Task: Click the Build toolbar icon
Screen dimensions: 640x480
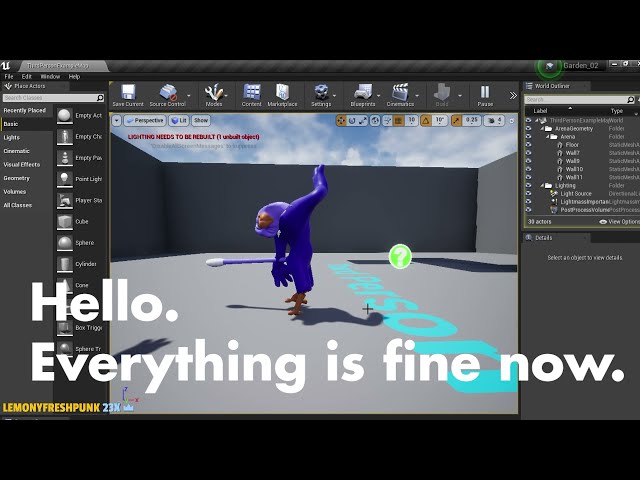Action: 442,92
